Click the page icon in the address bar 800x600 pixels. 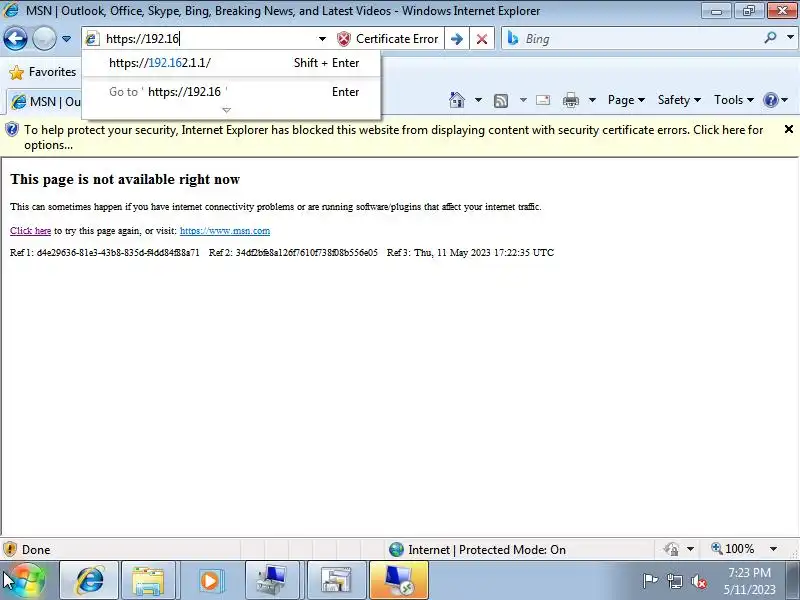tap(92, 38)
